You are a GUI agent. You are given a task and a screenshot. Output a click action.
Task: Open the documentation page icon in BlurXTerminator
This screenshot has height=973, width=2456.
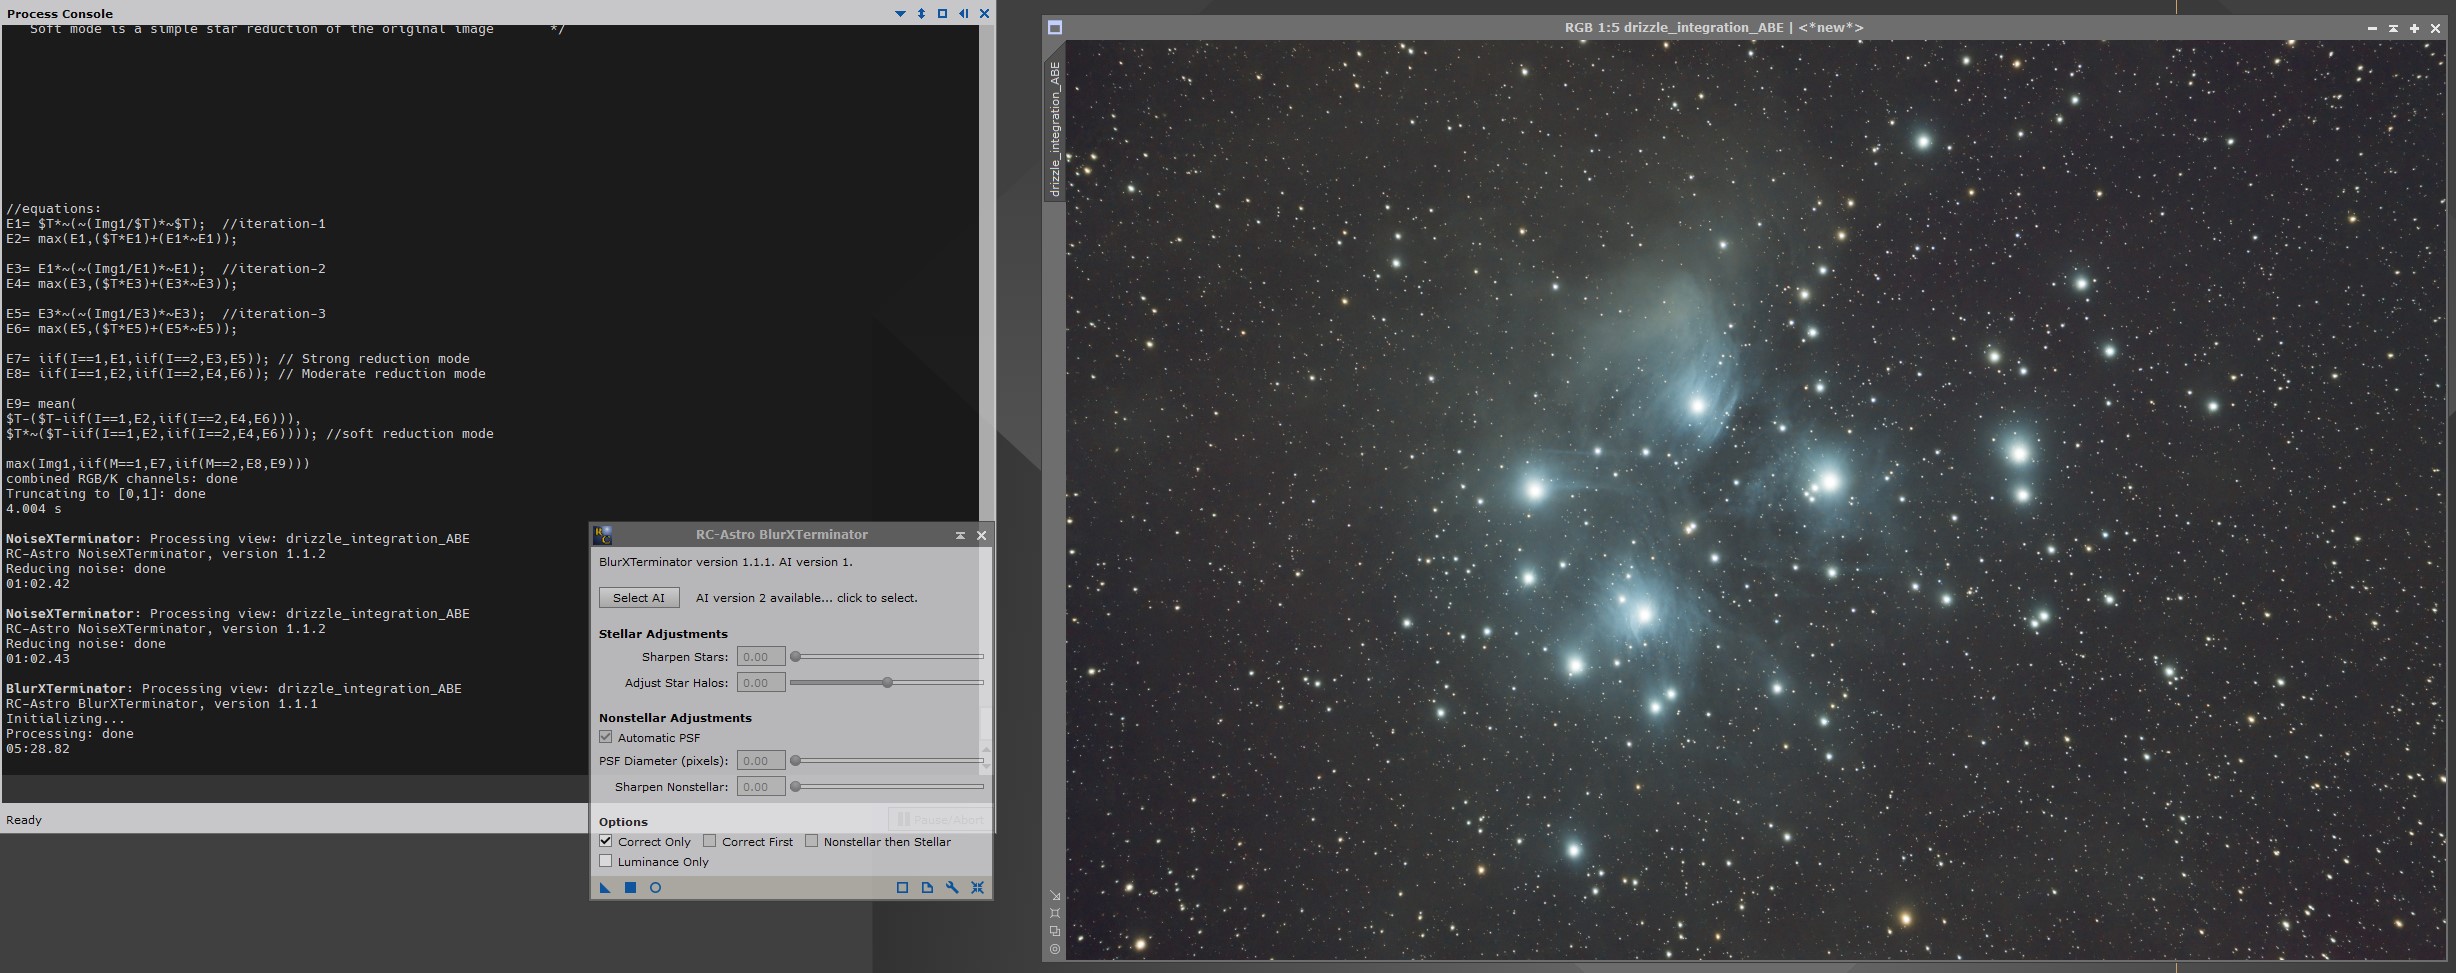click(927, 887)
